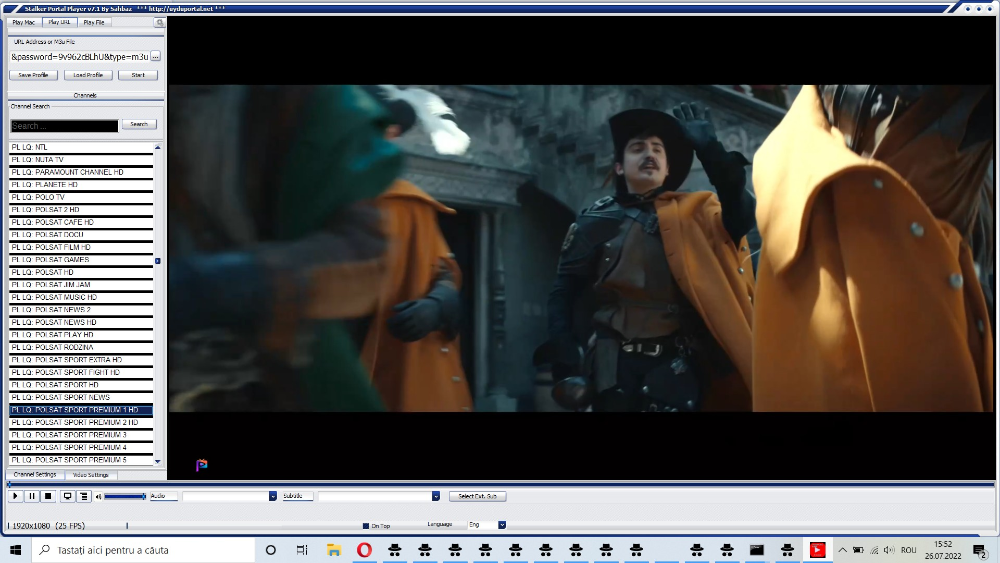The width and height of the screenshot is (1000, 563).
Task: Open Opera browser from taskbar
Action: click(364, 550)
